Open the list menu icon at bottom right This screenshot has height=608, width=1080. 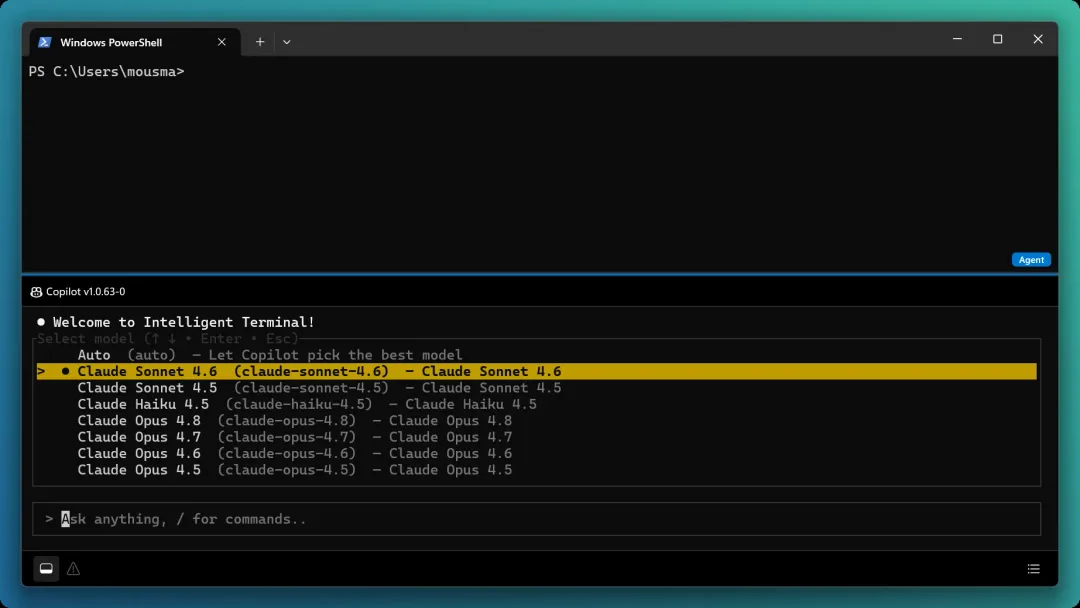click(x=1033, y=569)
